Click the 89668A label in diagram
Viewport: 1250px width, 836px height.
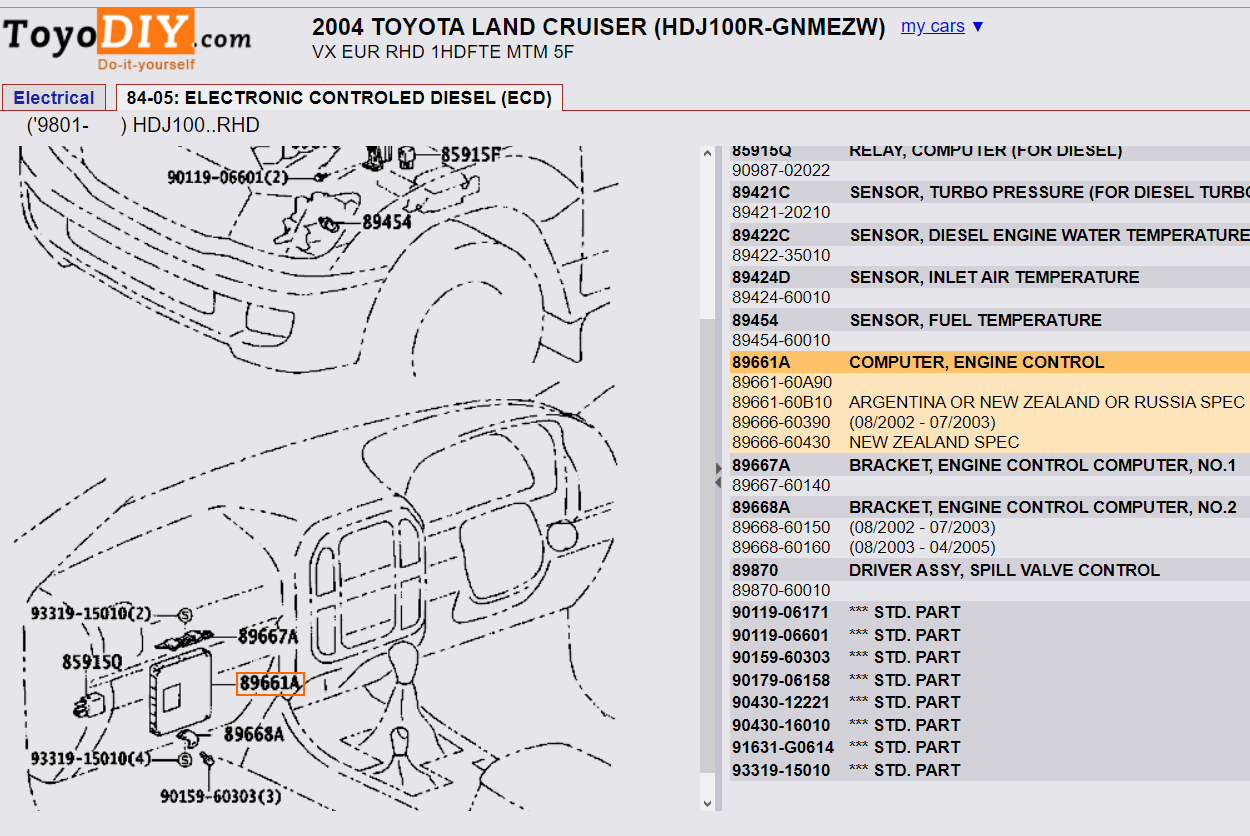[x=254, y=735]
